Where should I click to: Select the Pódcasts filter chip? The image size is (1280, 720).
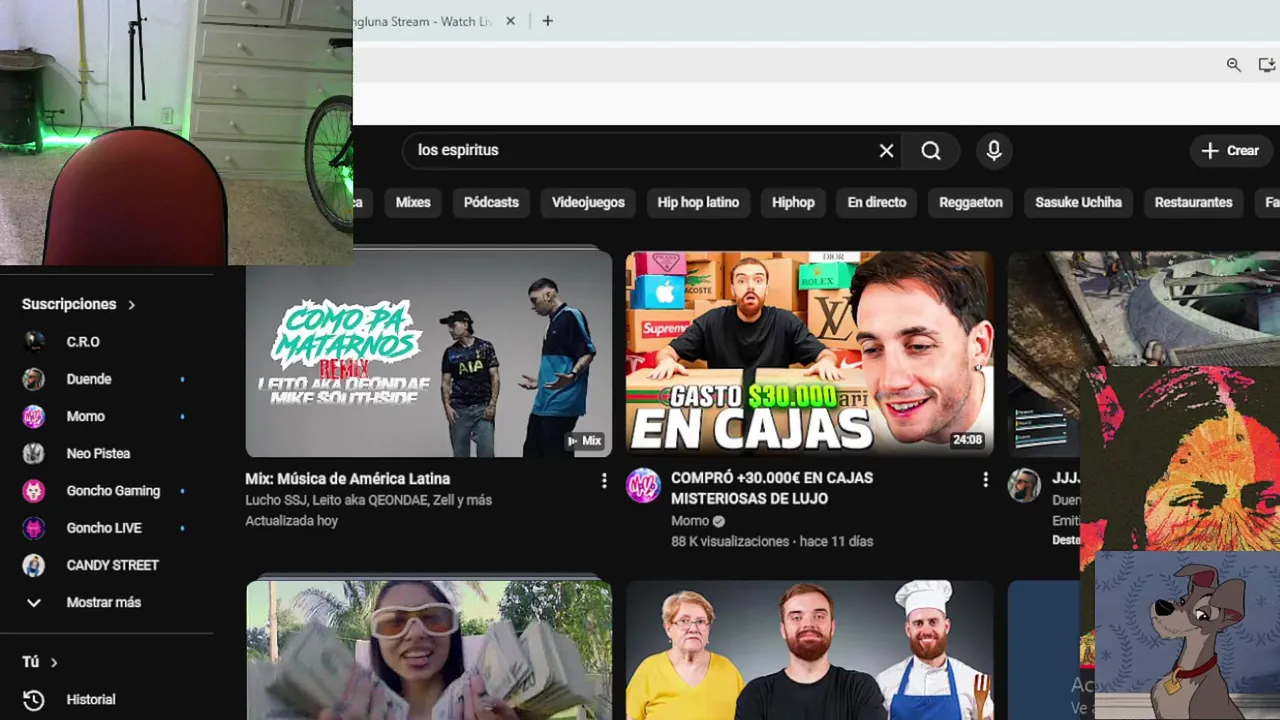pyautogui.click(x=491, y=202)
